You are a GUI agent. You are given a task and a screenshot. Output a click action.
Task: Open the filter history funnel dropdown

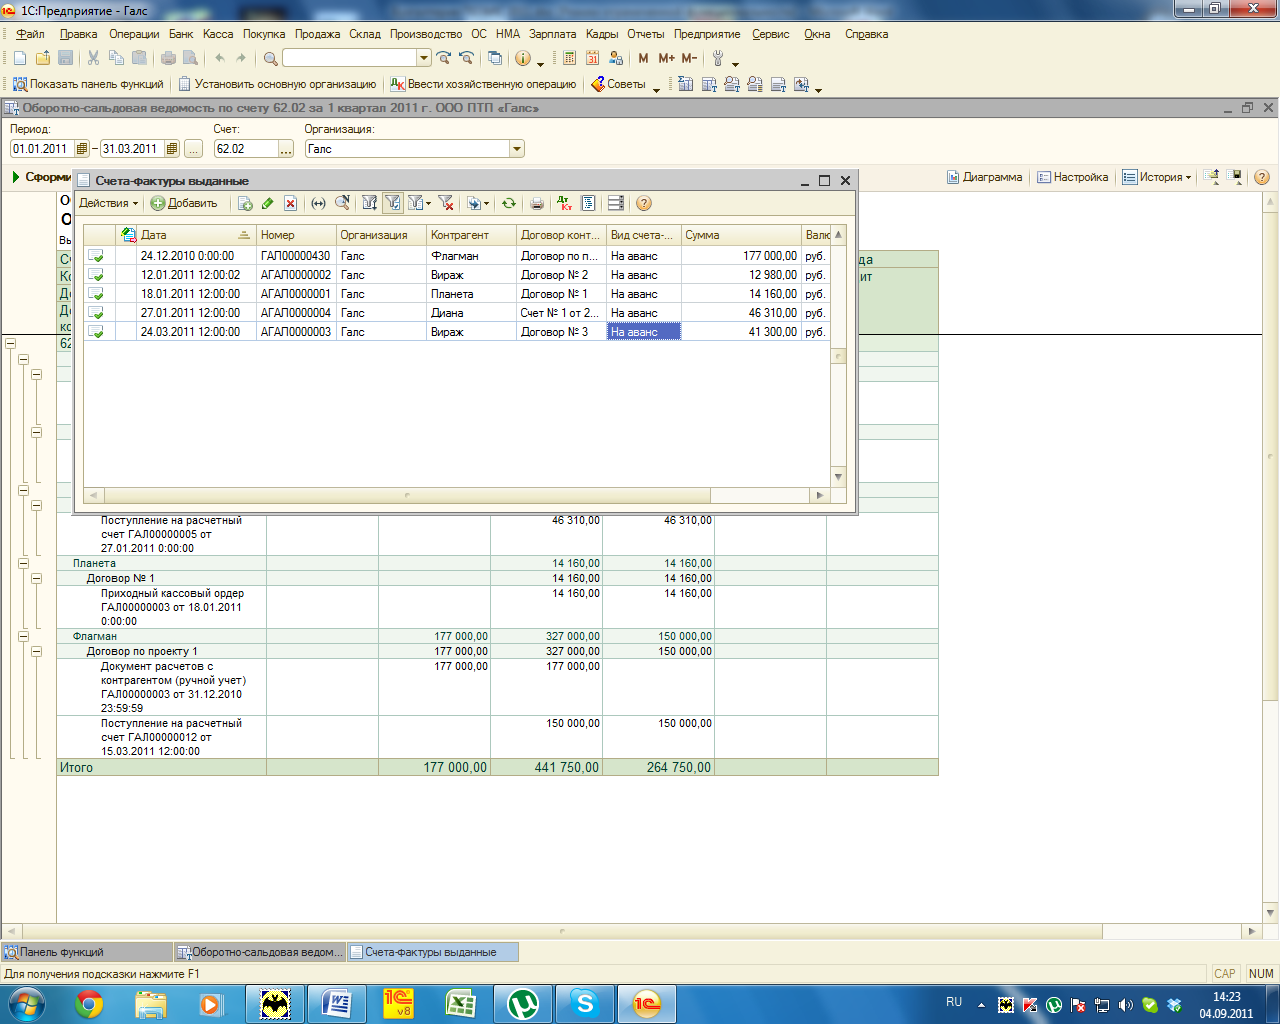pos(420,203)
